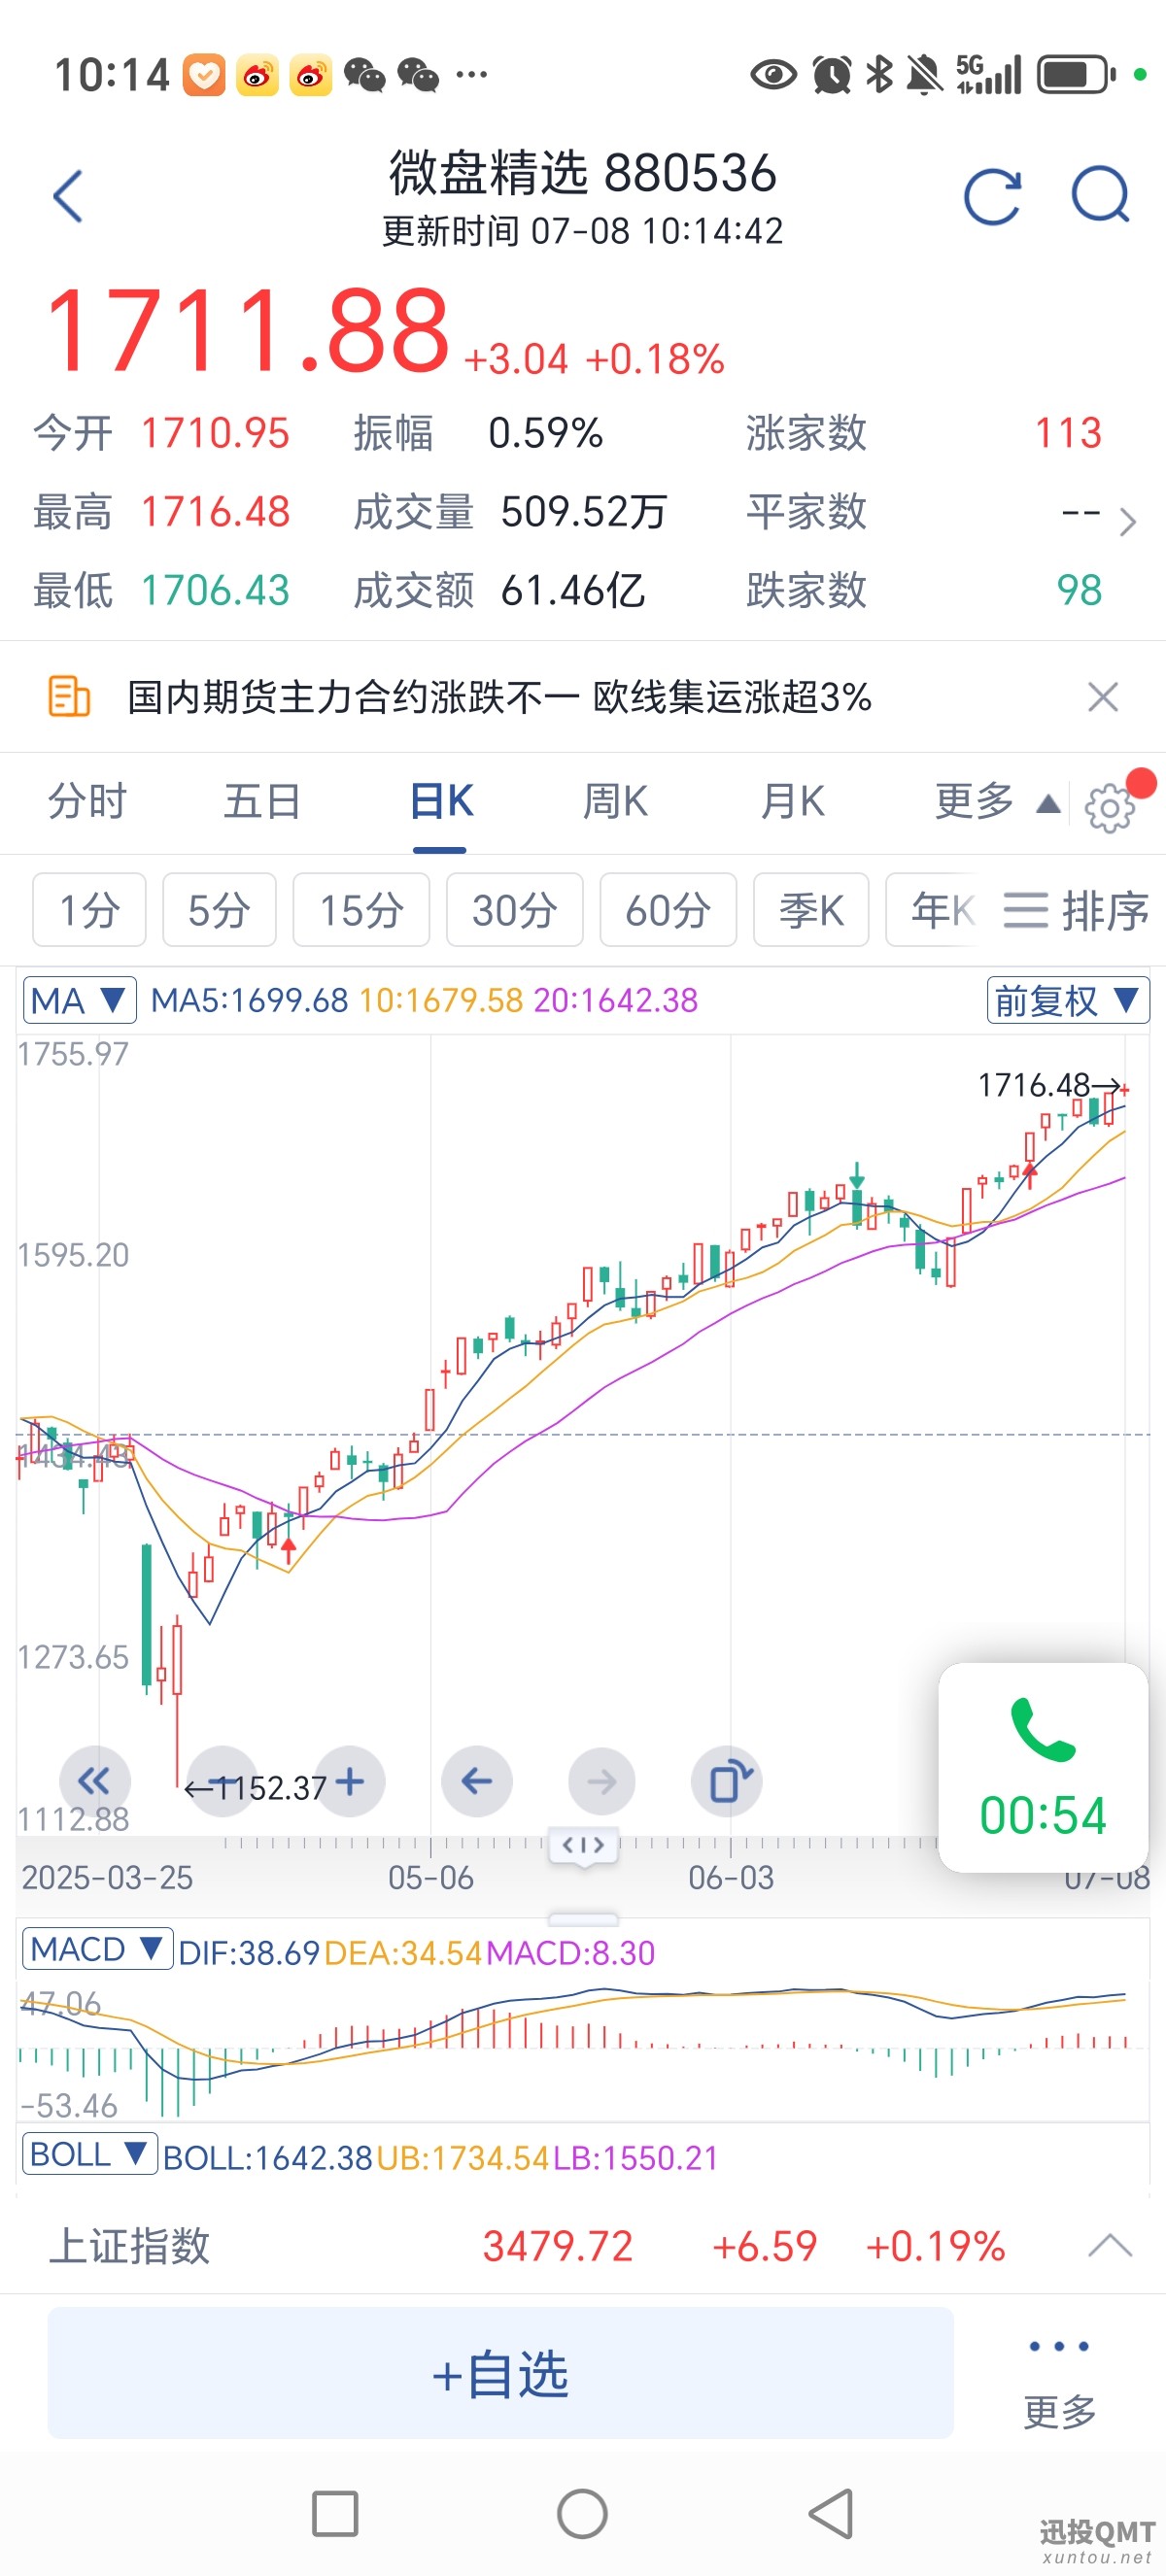Tap the back arrow icon
Viewport: 1166px width, 2576px height.
(68, 196)
